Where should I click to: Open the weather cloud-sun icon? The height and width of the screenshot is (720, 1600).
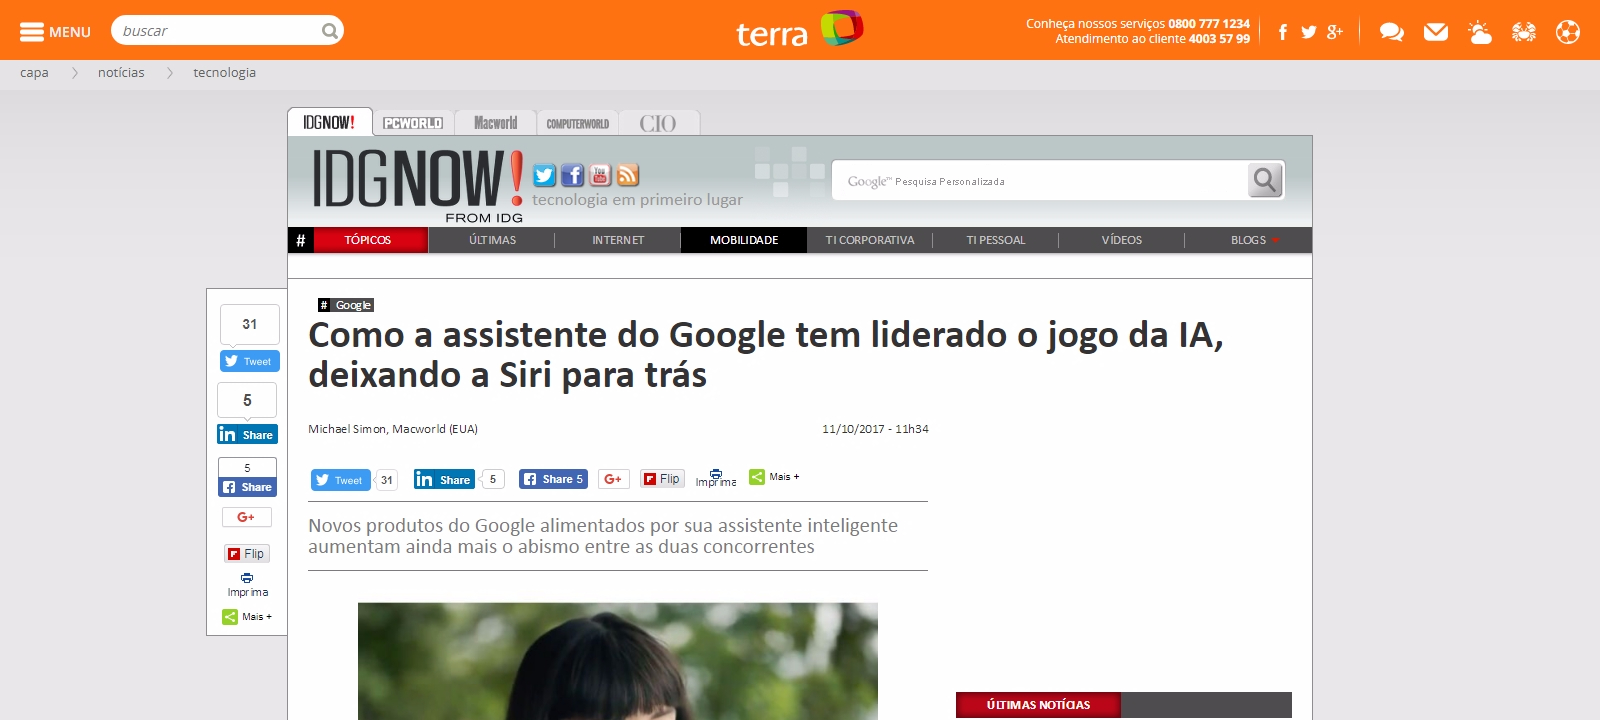[x=1480, y=32]
